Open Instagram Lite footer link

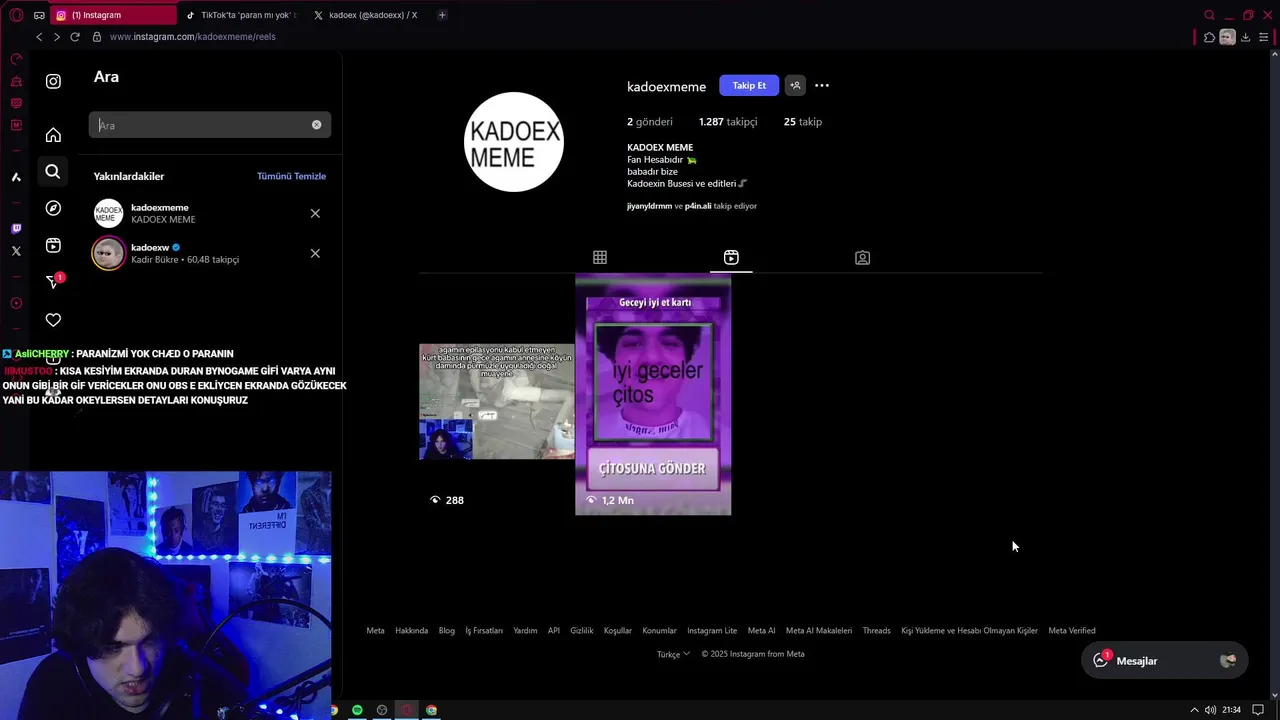coord(712,631)
